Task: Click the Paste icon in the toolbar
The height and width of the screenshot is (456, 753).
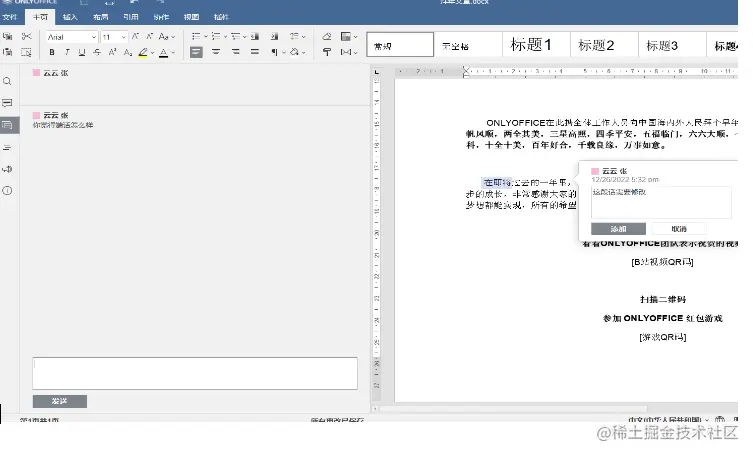Action: click(x=8, y=52)
